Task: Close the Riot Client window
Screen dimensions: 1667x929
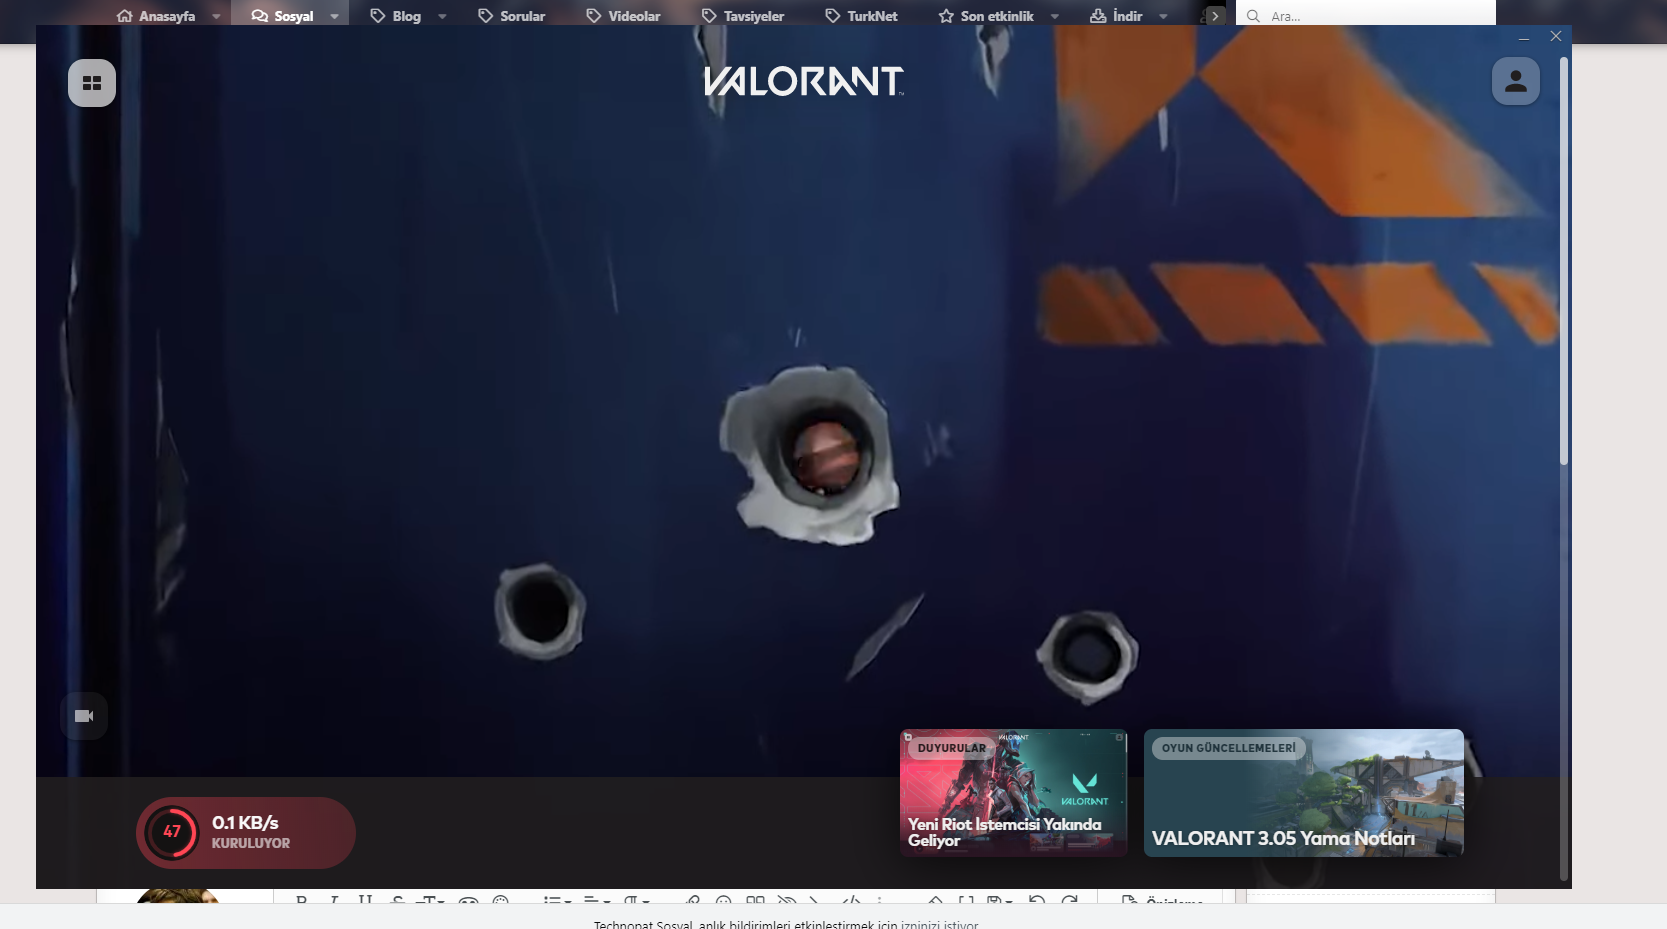Action: (1556, 36)
